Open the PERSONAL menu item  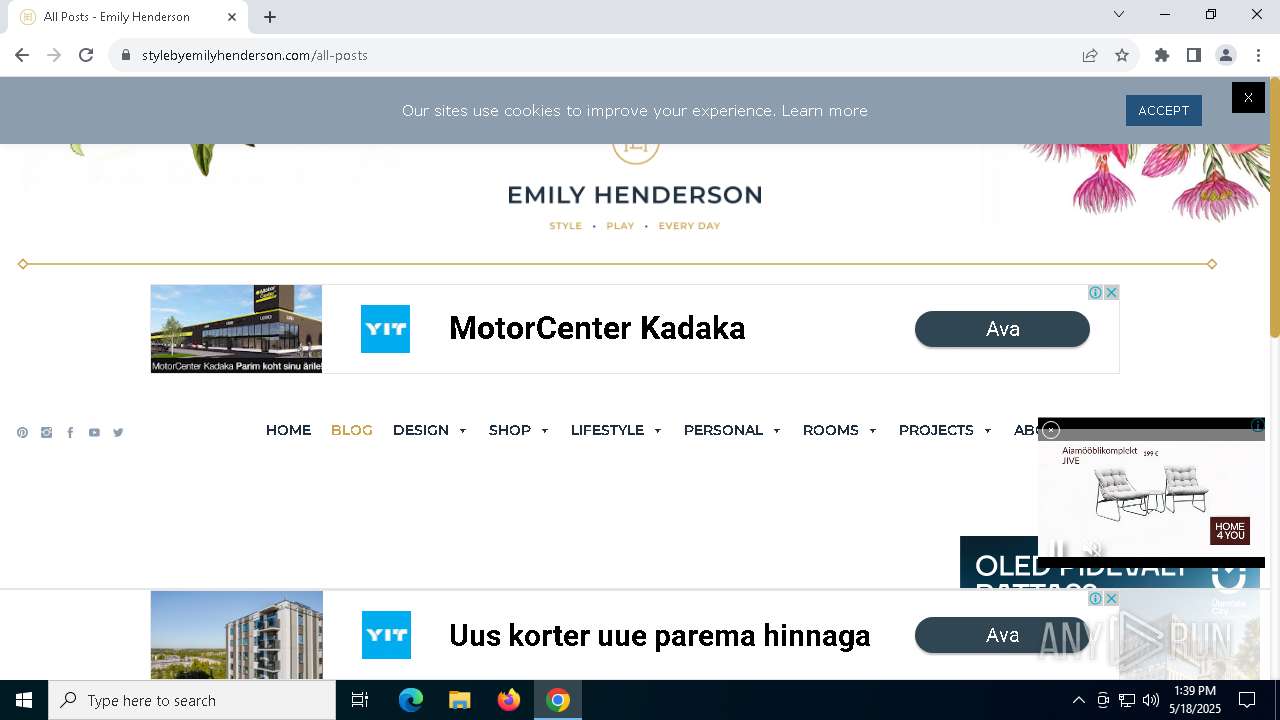pyautogui.click(x=723, y=430)
